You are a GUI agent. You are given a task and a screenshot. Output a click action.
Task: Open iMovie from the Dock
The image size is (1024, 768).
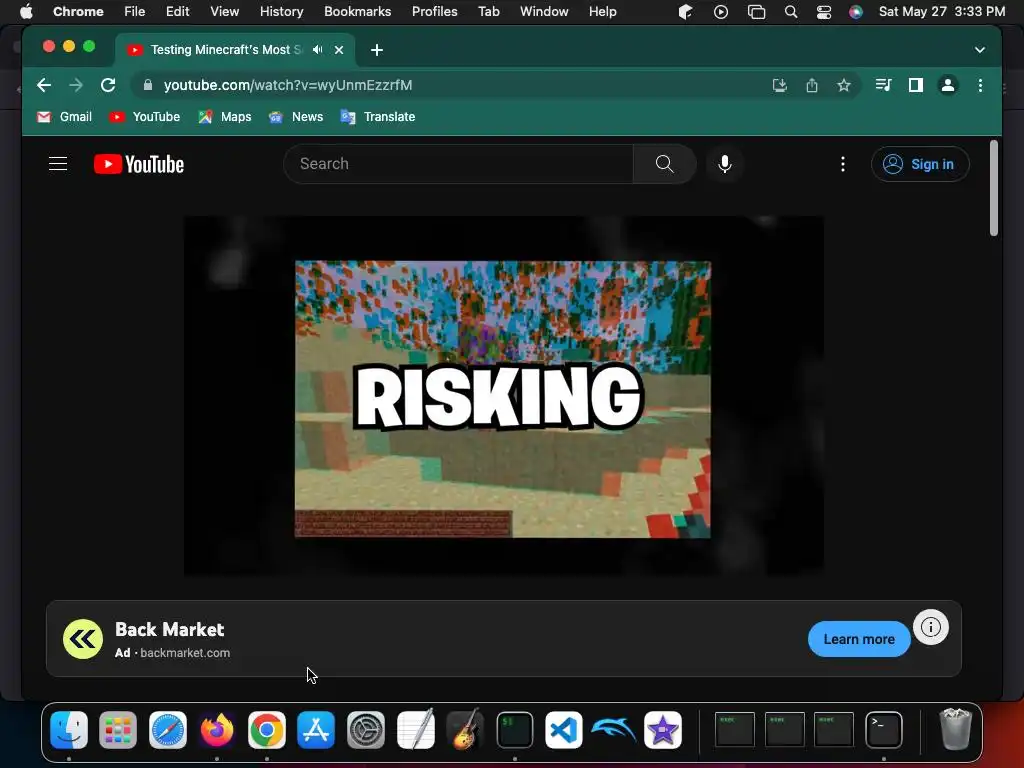tap(663, 729)
